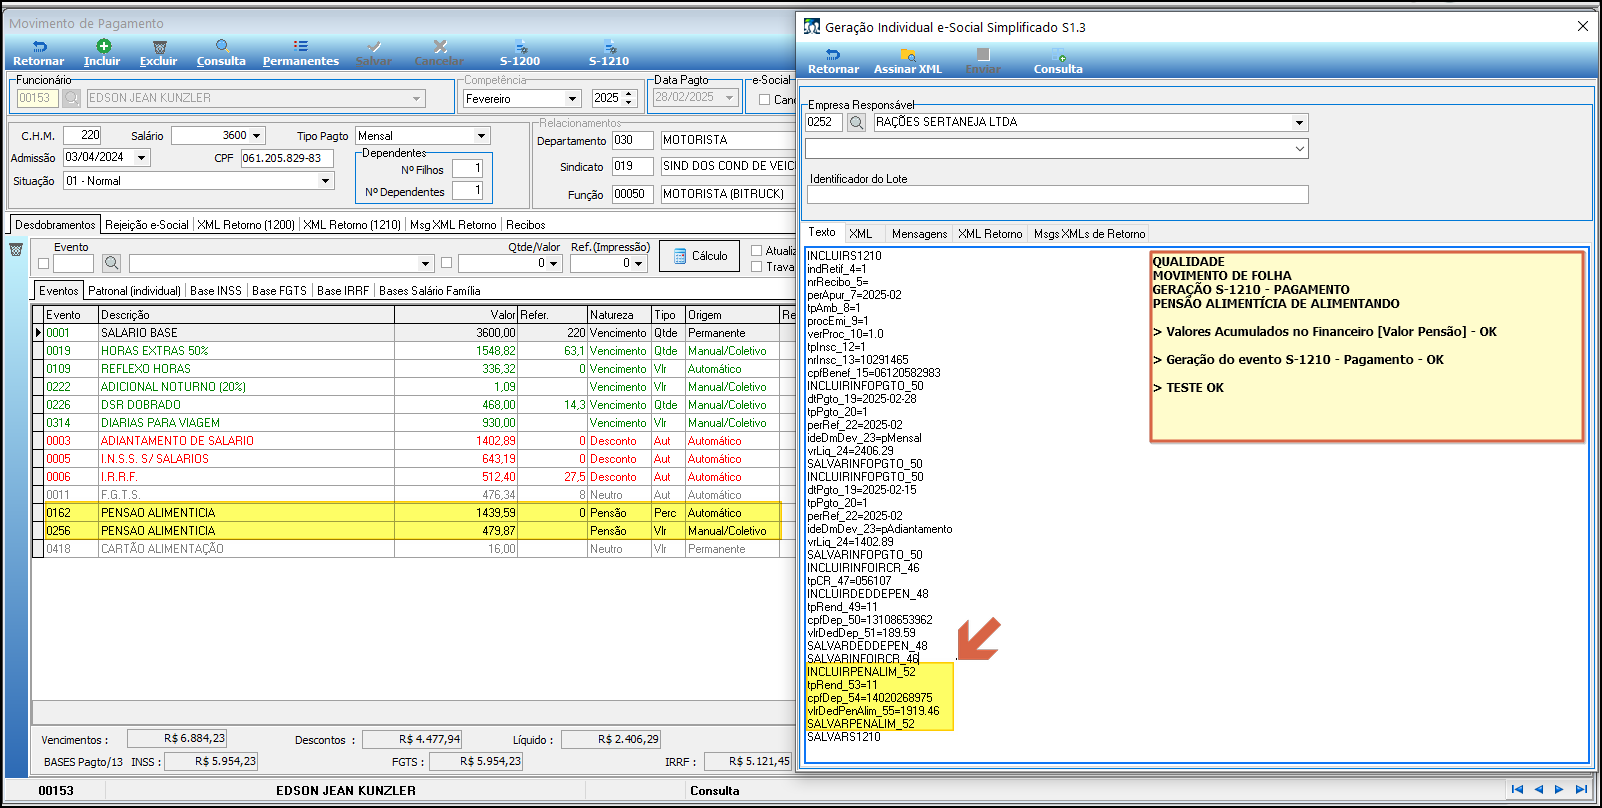Open Mensagens tab in e-Social window
The image size is (1602, 808).
point(920,234)
